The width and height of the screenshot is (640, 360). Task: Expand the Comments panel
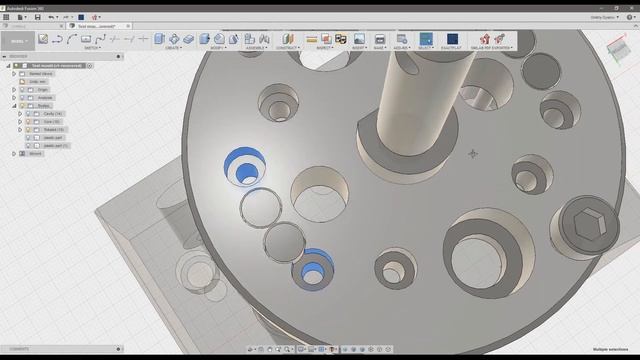tap(118, 349)
